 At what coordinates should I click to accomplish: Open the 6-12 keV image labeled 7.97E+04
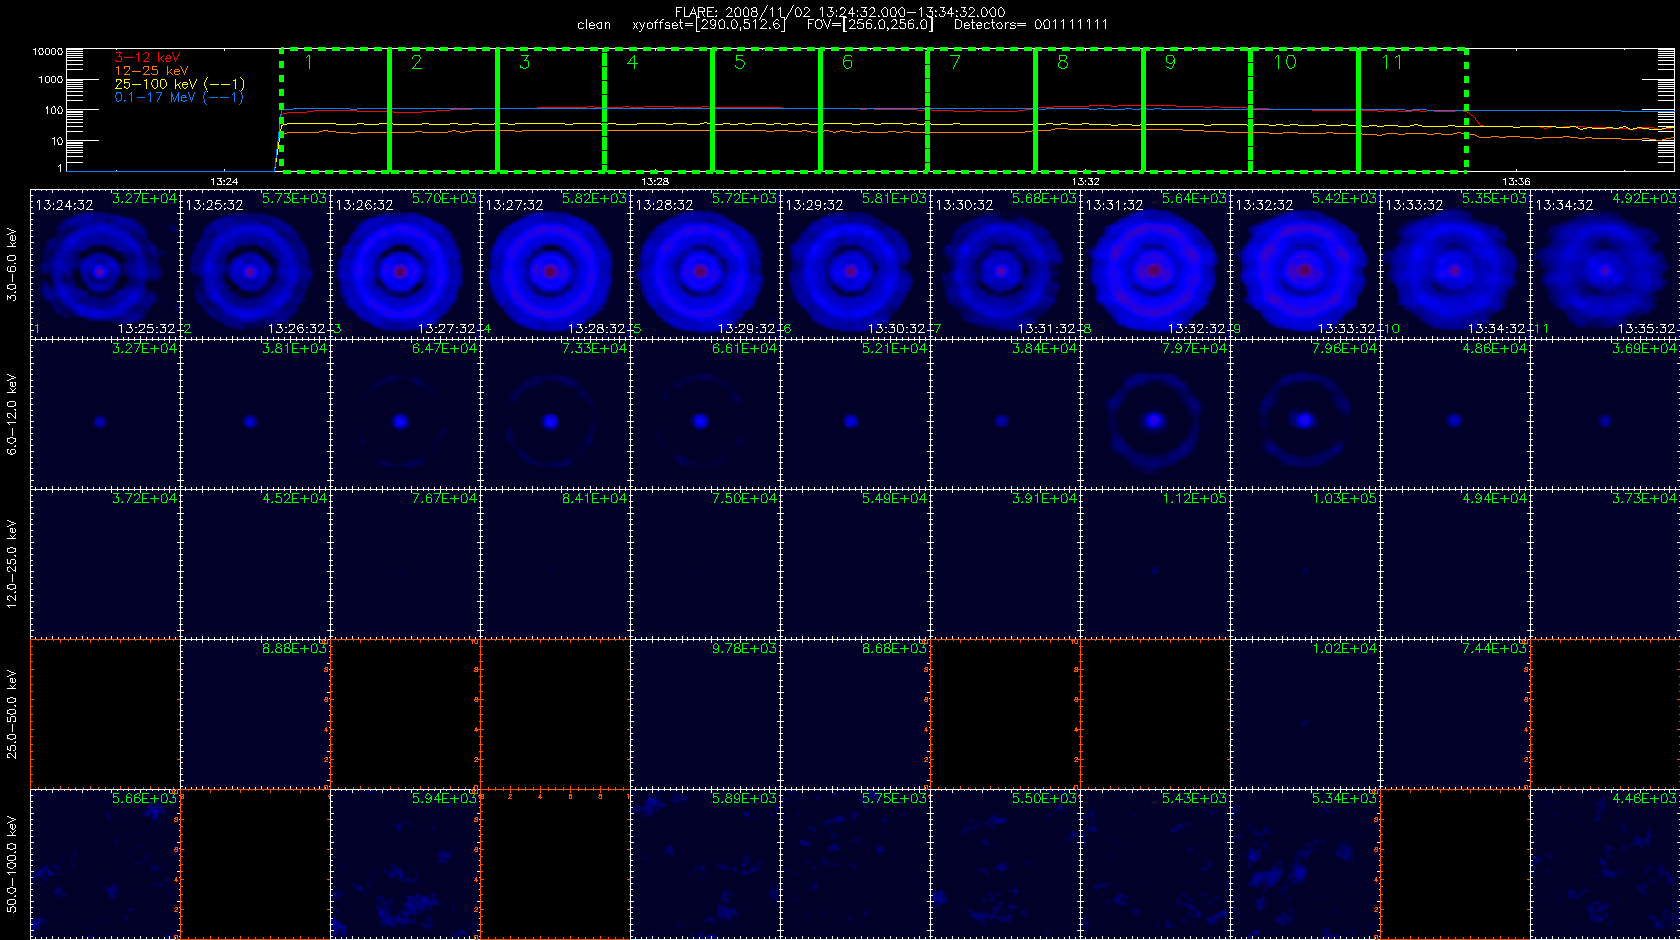pyautogui.click(x=1155, y=414)
